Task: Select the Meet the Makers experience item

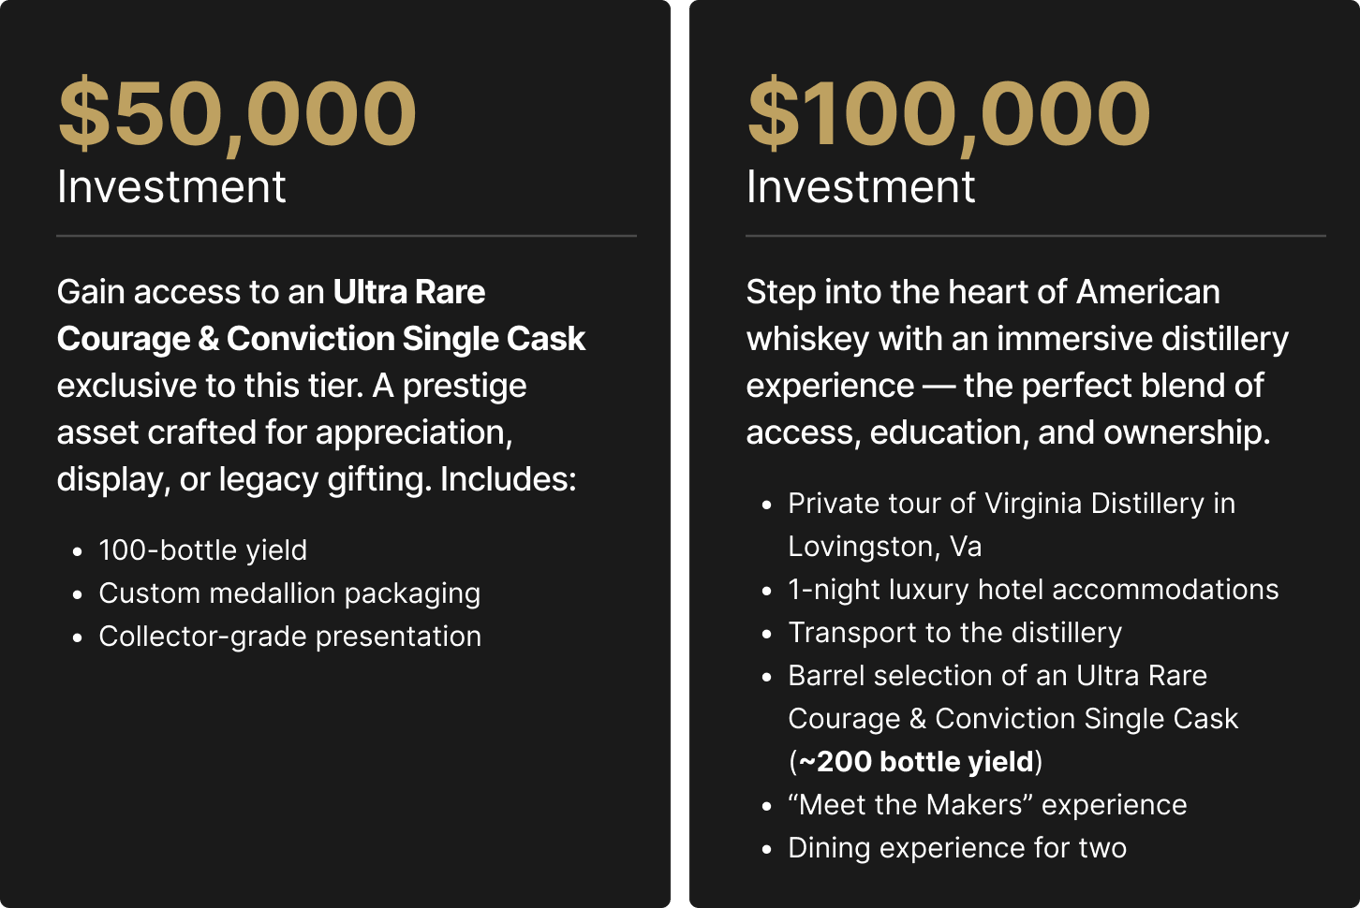Action: pos(987,805)
